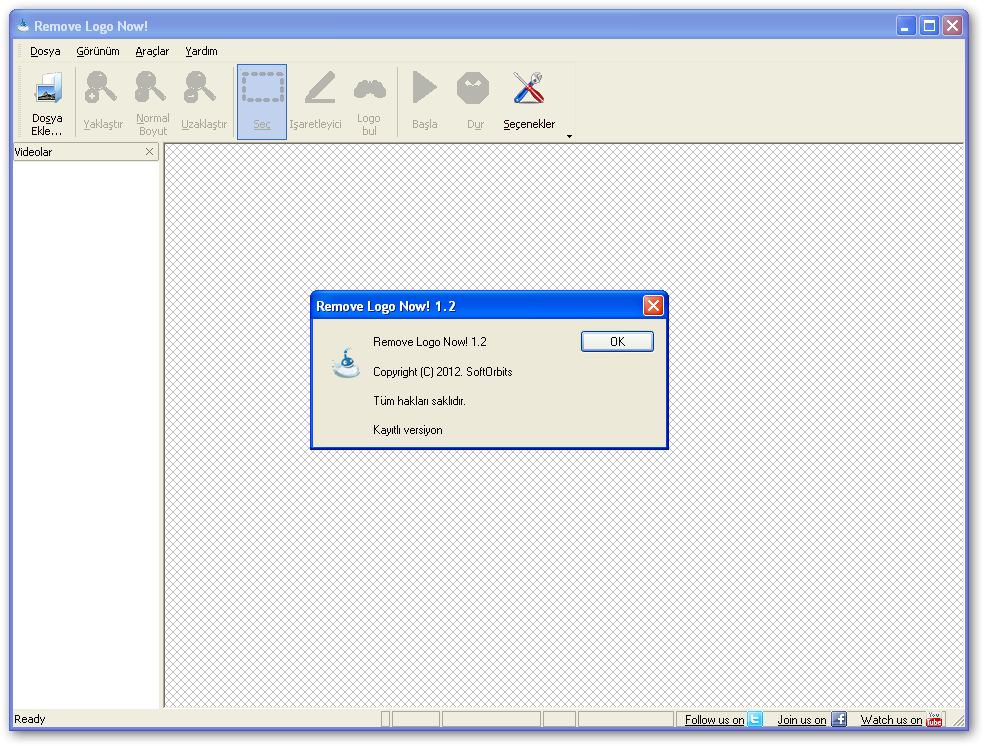Click the Normal Boyut magnifier icon

151,88
